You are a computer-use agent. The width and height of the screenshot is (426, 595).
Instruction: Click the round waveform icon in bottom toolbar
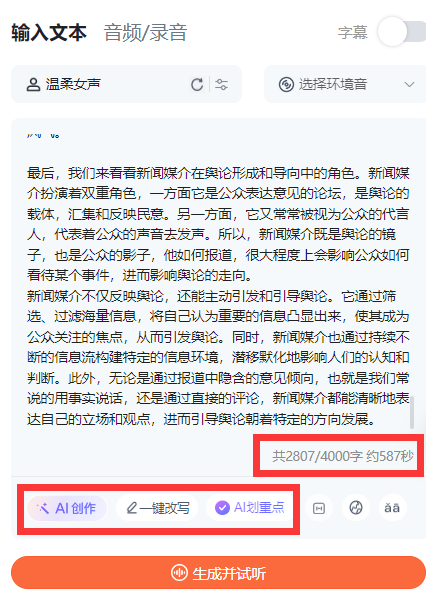356,508
